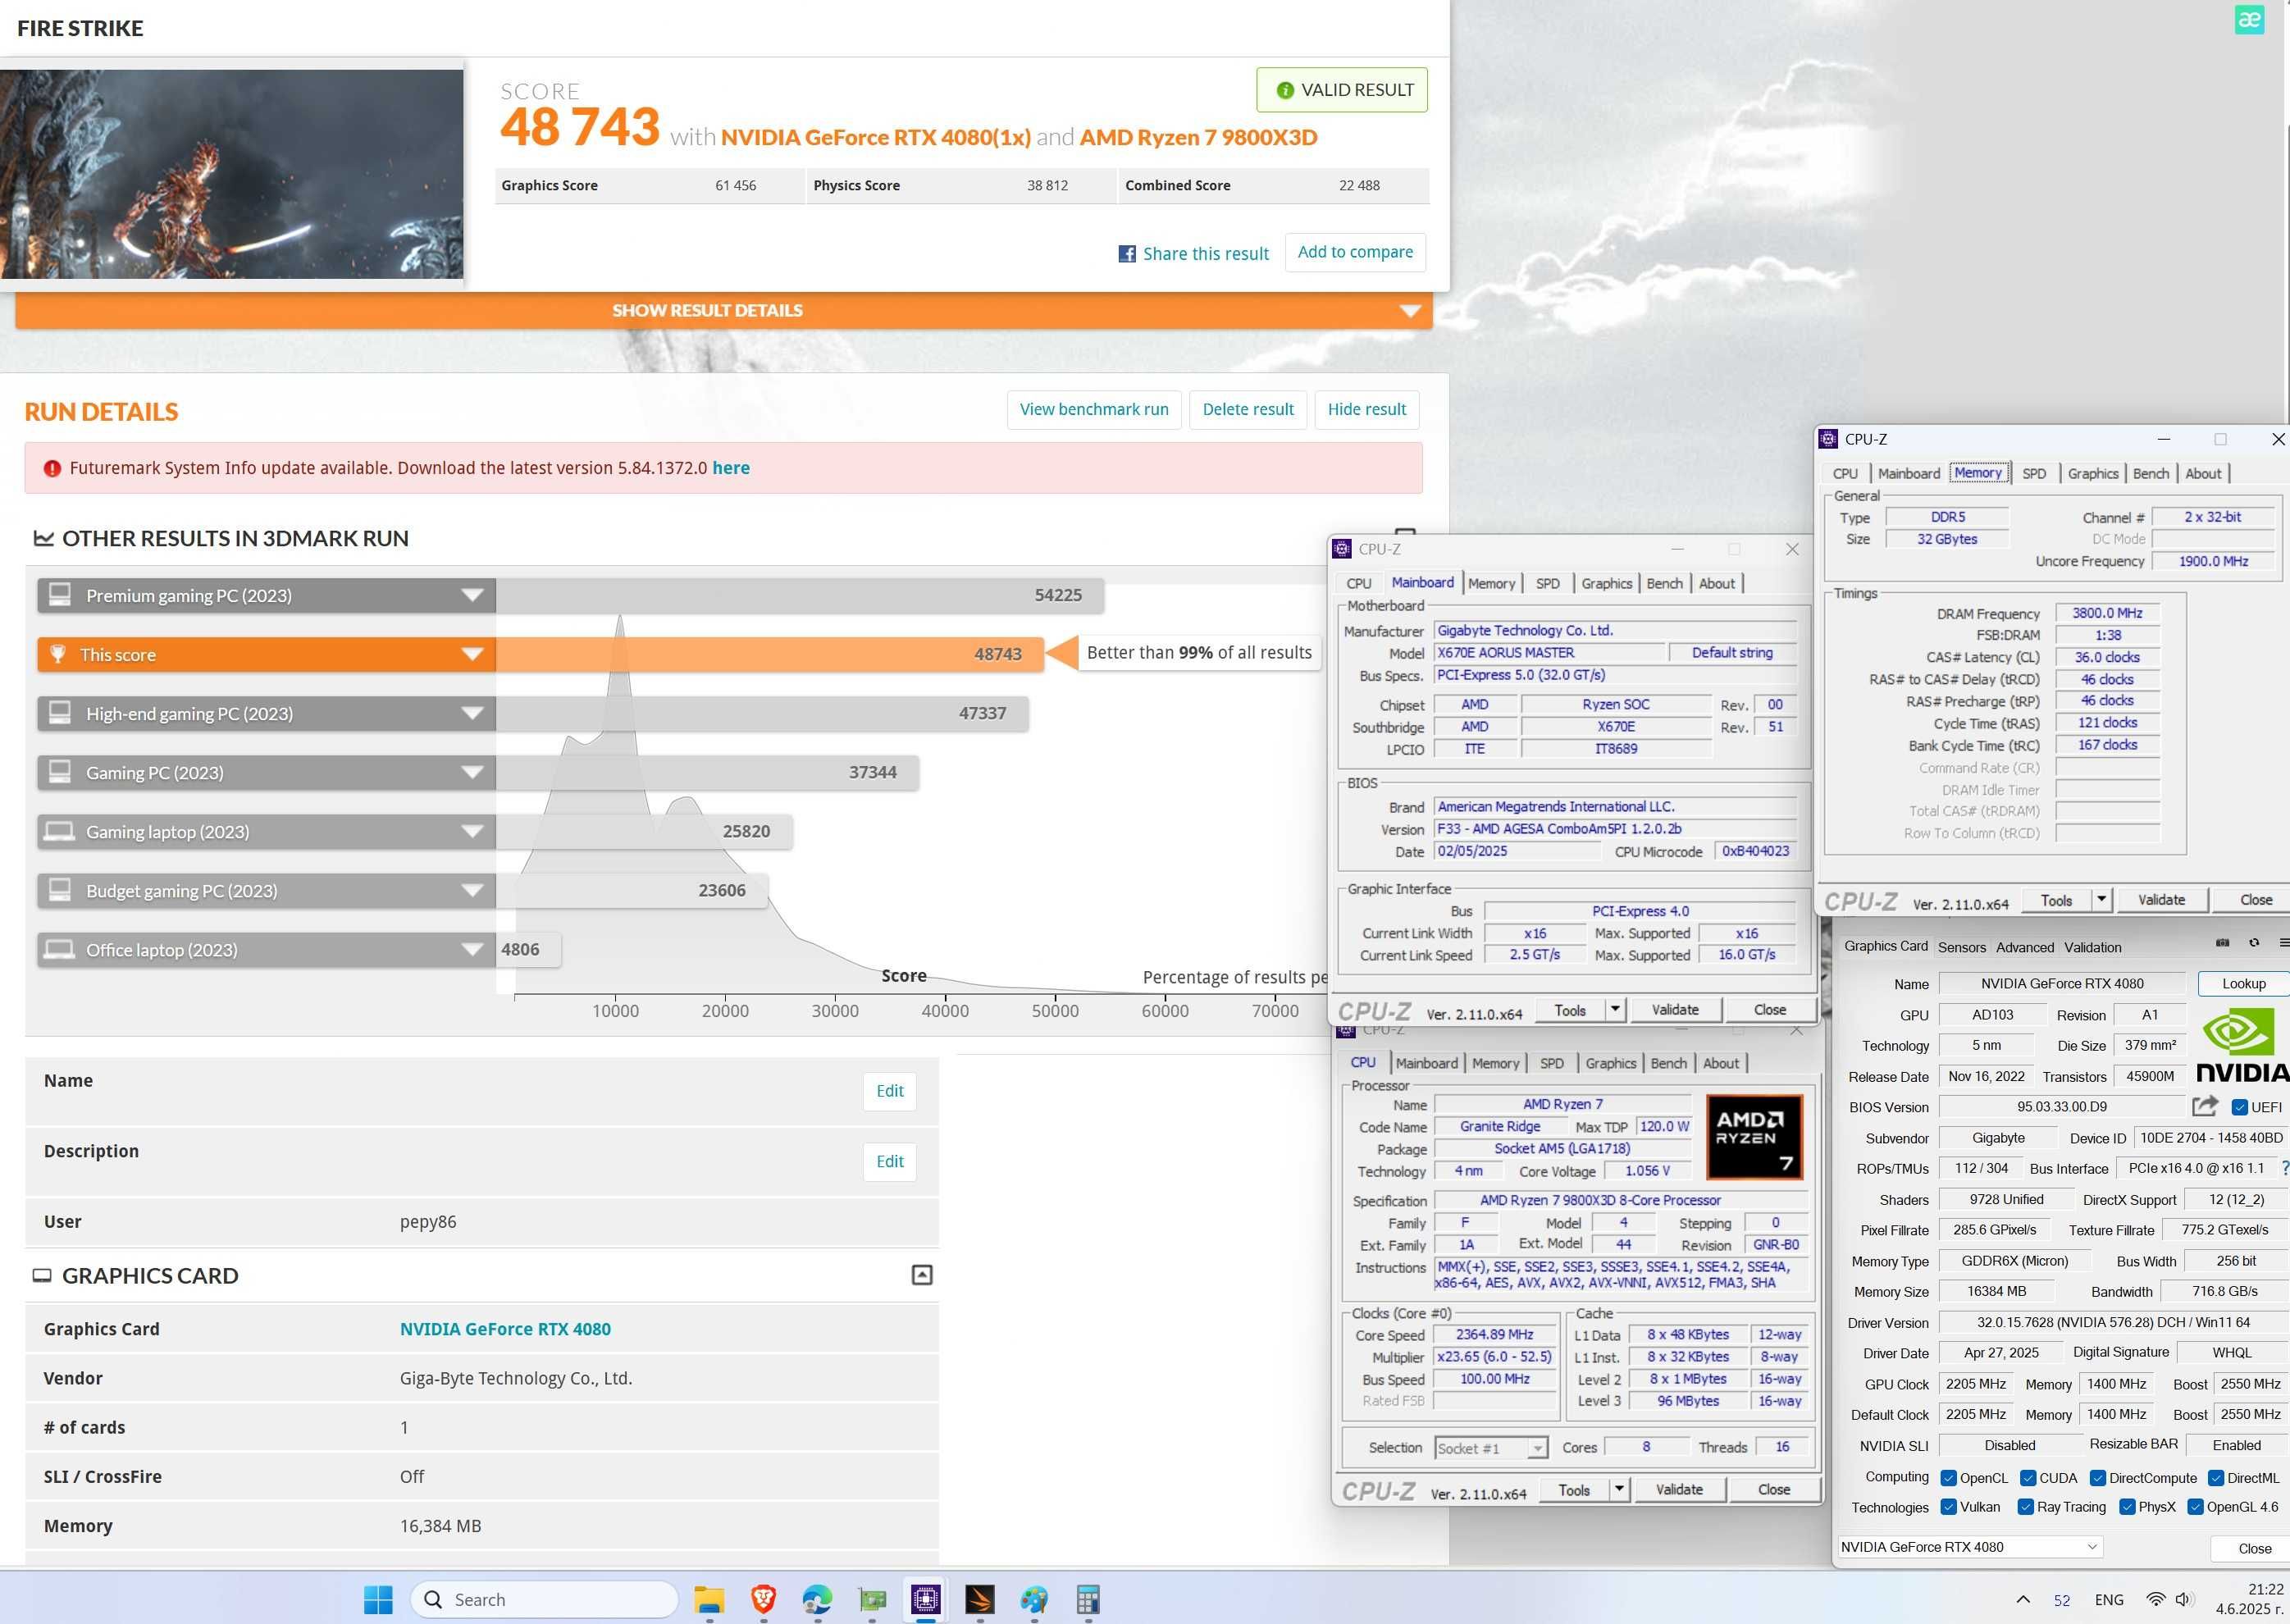2290x1624 pixels.
Task: Expand Gaming PC (2023) row
Action: point(472,772)
